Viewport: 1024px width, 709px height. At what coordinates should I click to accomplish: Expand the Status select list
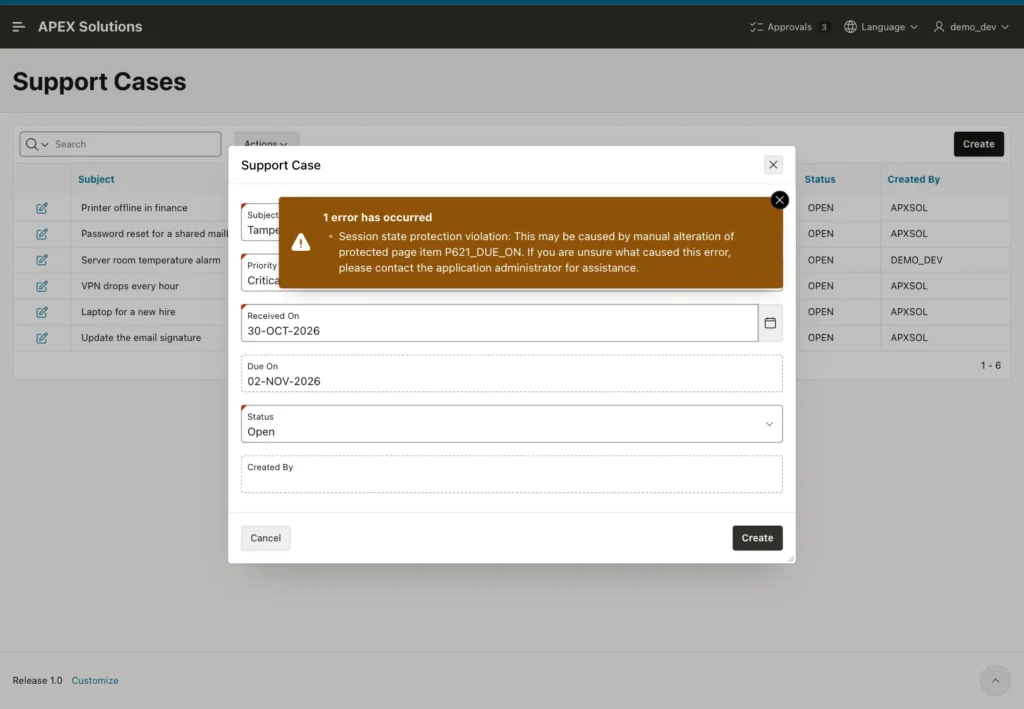click(x=511, y=424)
